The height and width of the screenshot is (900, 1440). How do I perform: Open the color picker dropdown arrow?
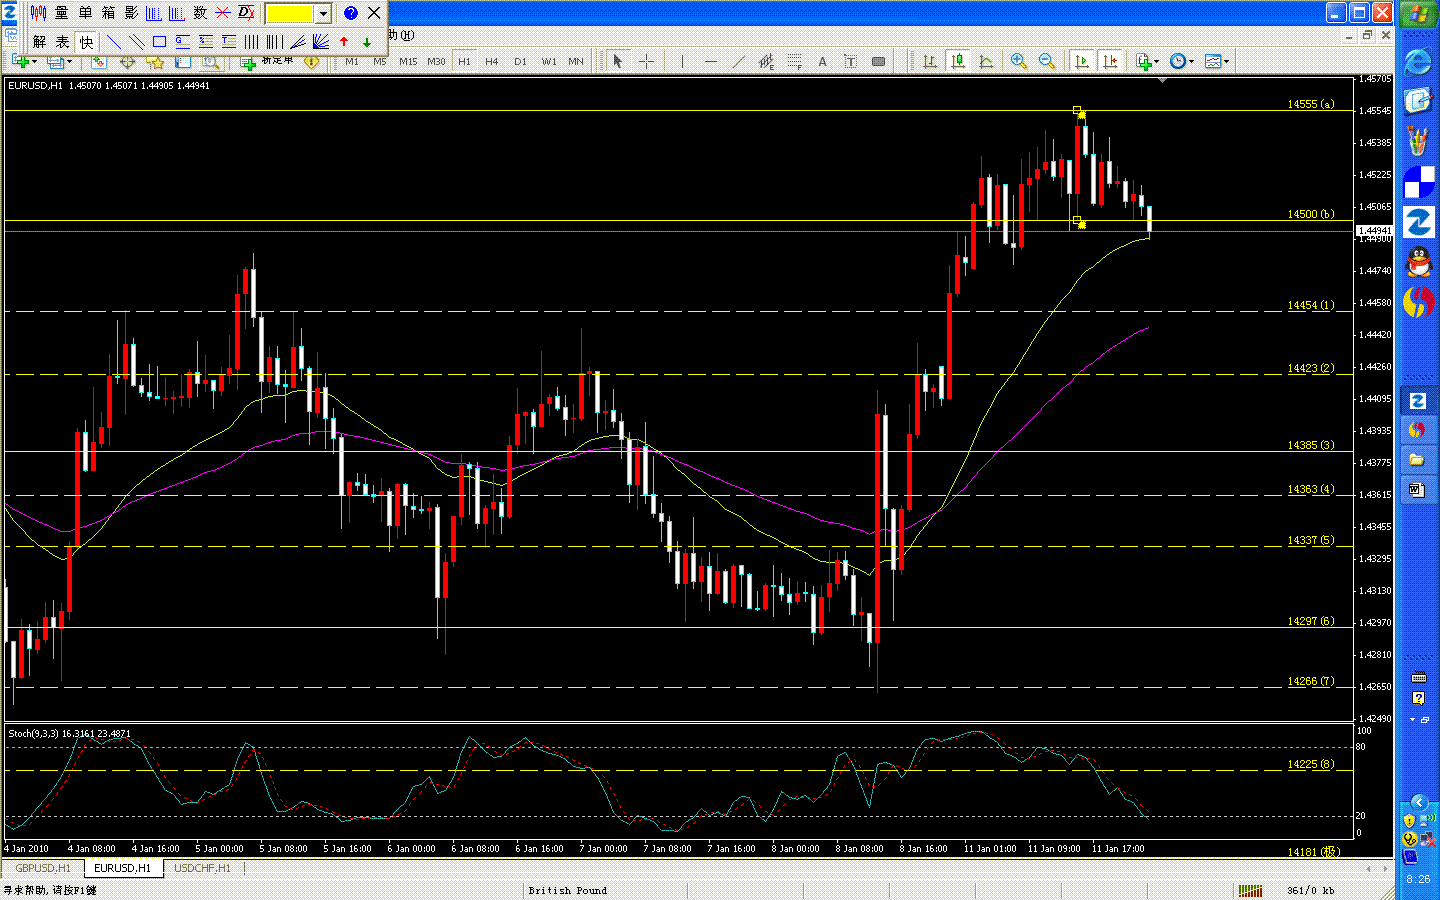pyautogui.click(x=323, y=13)
